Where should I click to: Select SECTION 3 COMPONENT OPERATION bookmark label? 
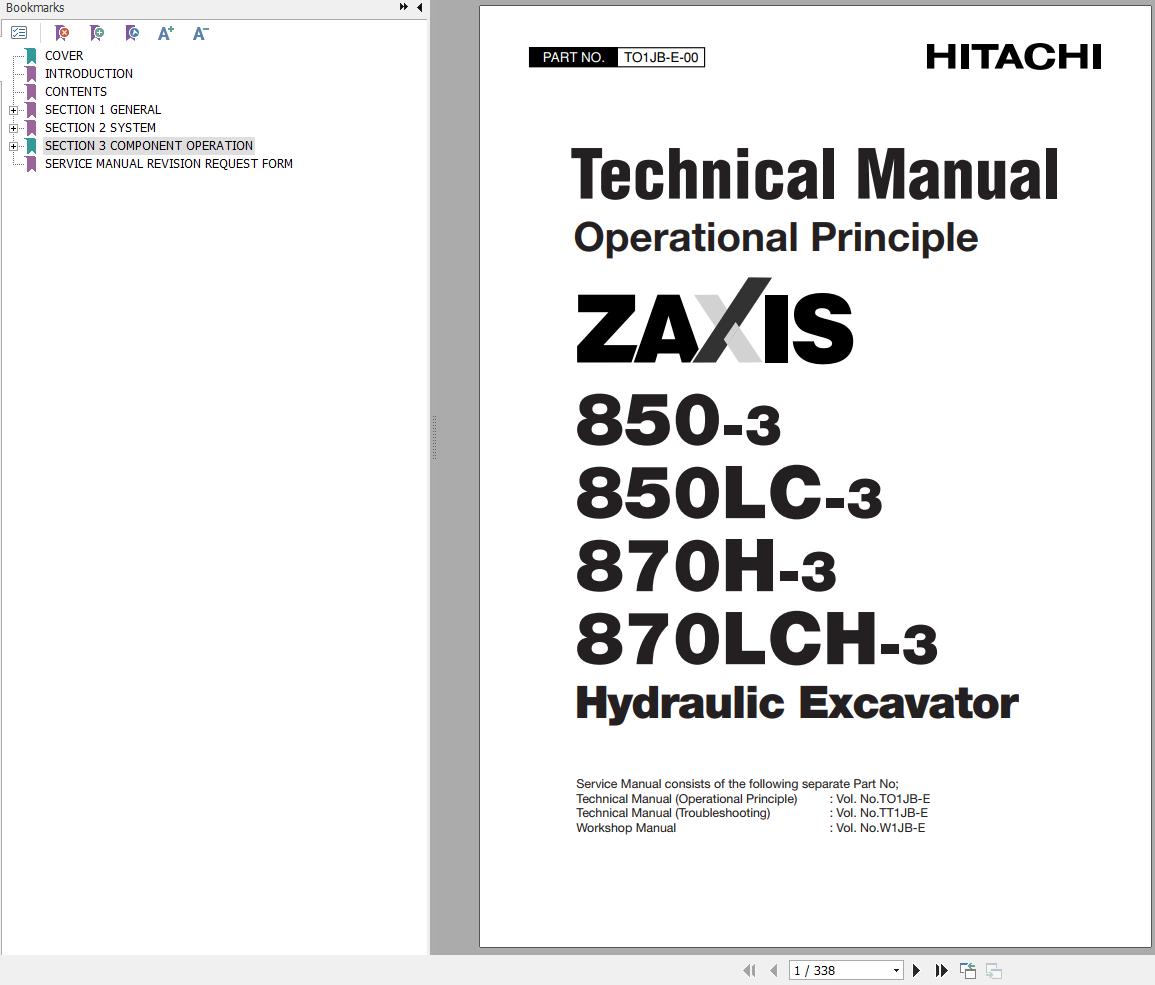(x=149, y=146)
